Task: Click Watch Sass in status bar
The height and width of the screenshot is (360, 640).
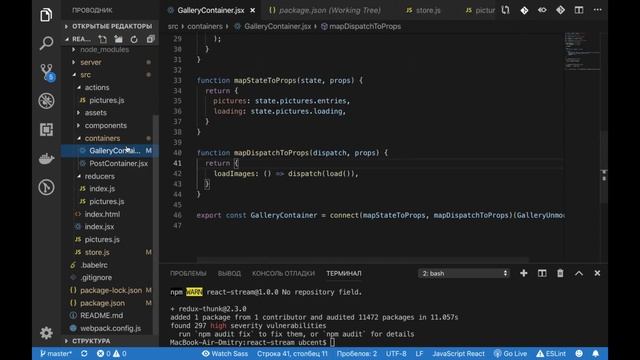Action: tap(225, 353)
